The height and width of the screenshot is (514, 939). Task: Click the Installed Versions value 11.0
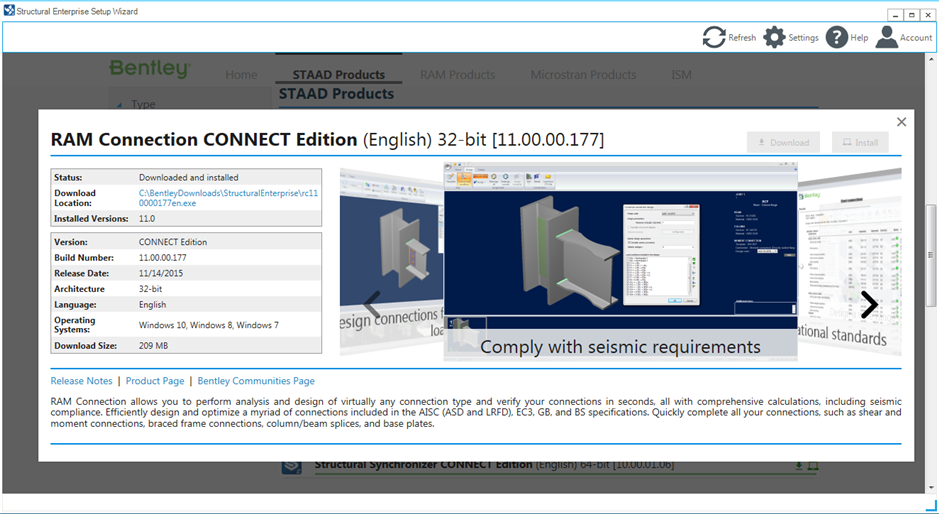tap(147, 219)
